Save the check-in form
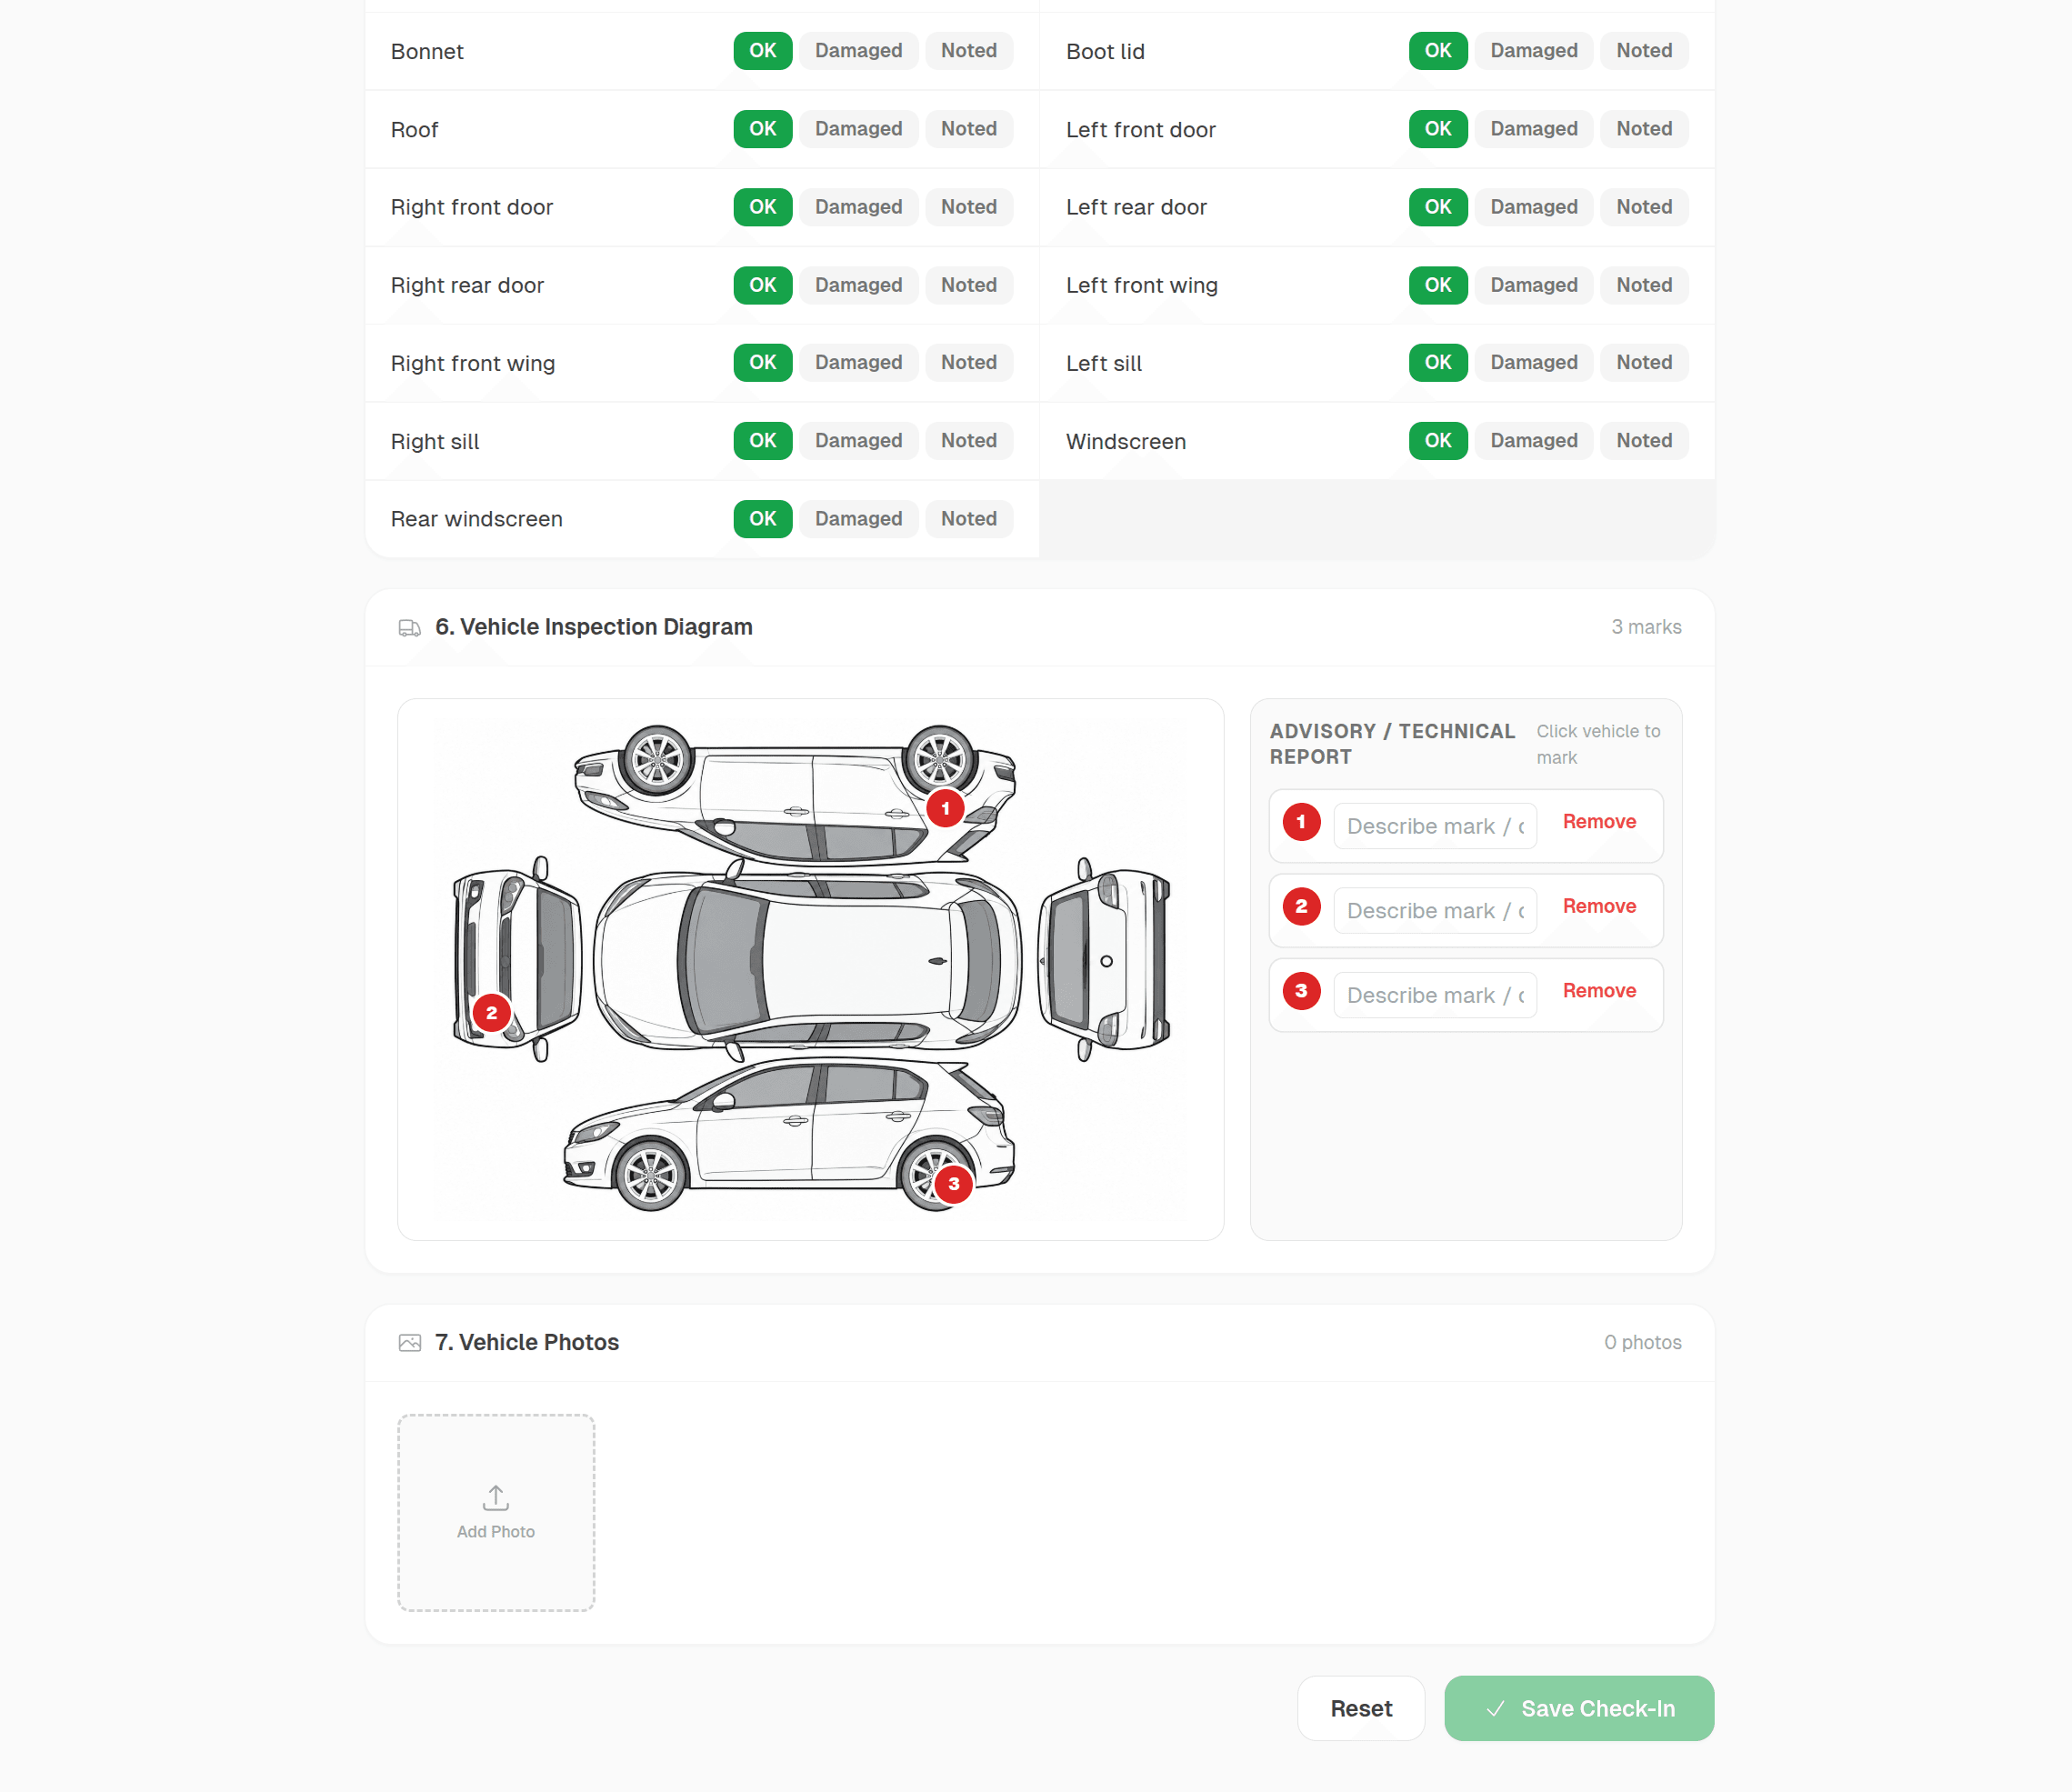Image resolution: width=2072 pixels, height=1792 pixels. (1579, 1708)
